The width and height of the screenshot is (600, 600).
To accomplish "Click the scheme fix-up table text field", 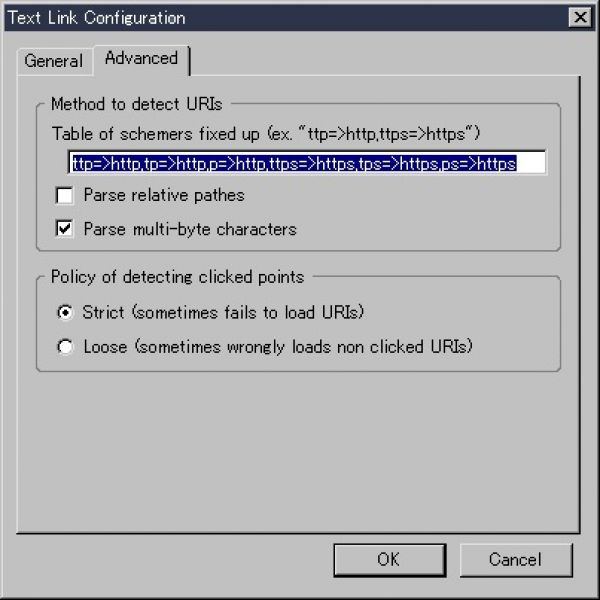I will tap(307, 163).
